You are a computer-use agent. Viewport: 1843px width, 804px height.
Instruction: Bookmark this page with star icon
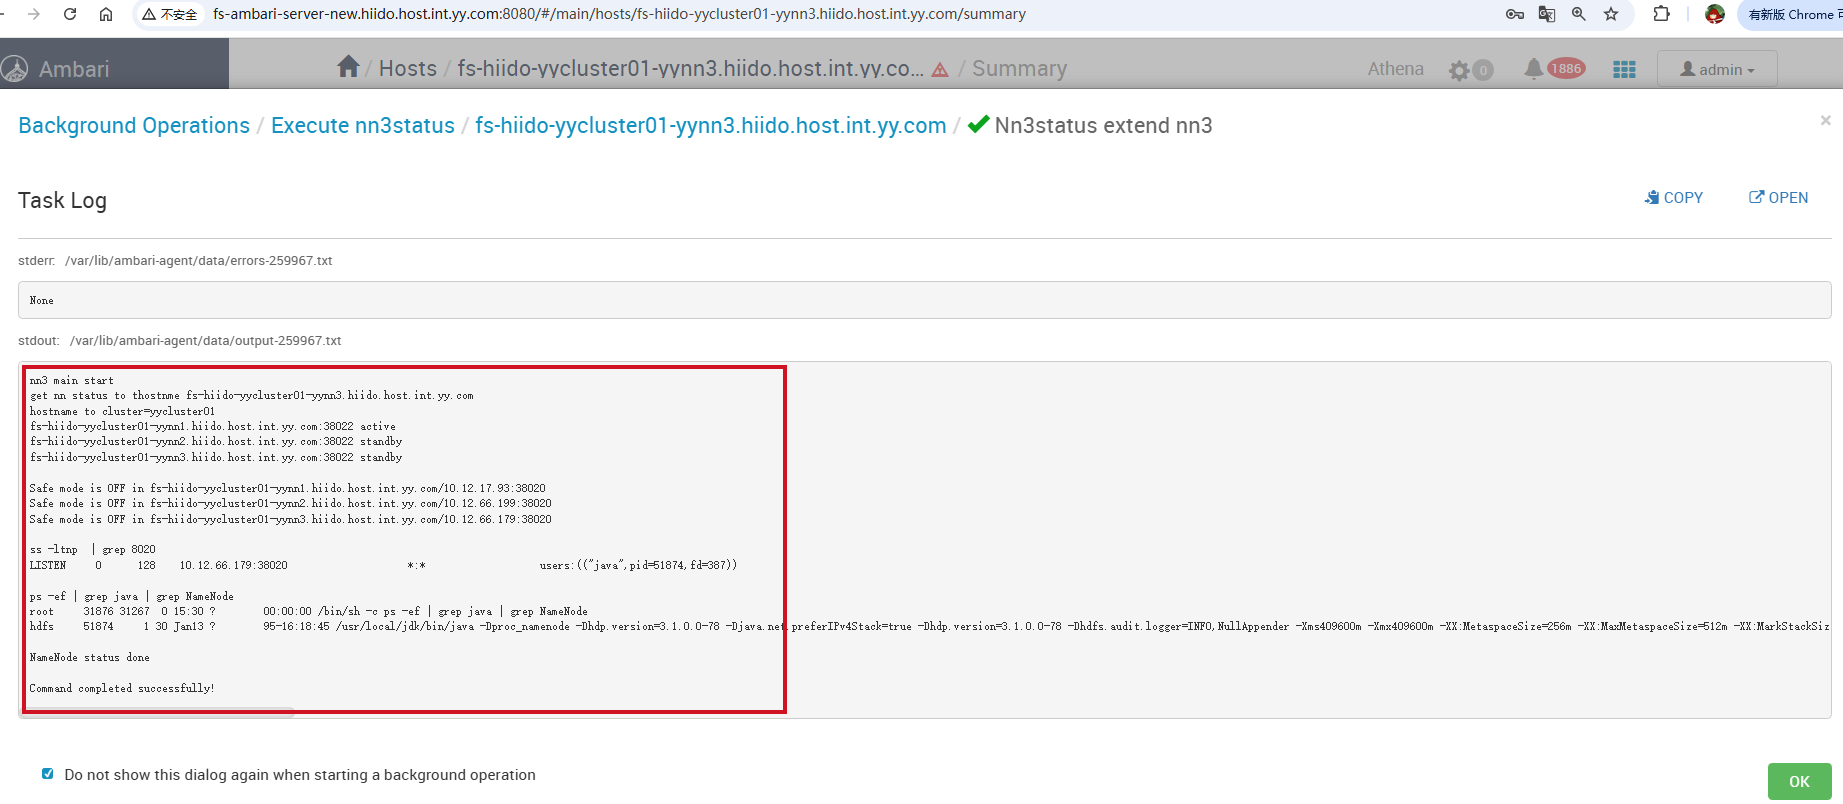click(1611, 14)
